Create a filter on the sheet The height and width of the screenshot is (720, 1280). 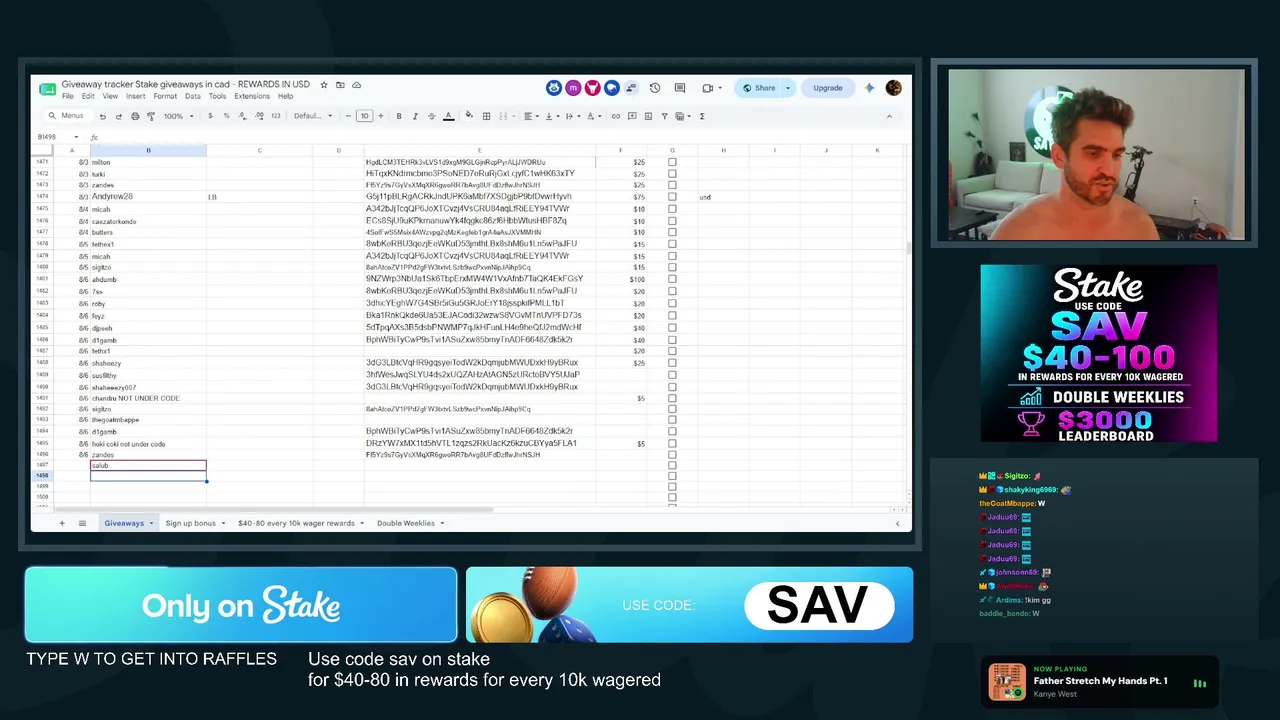(664, 116)
